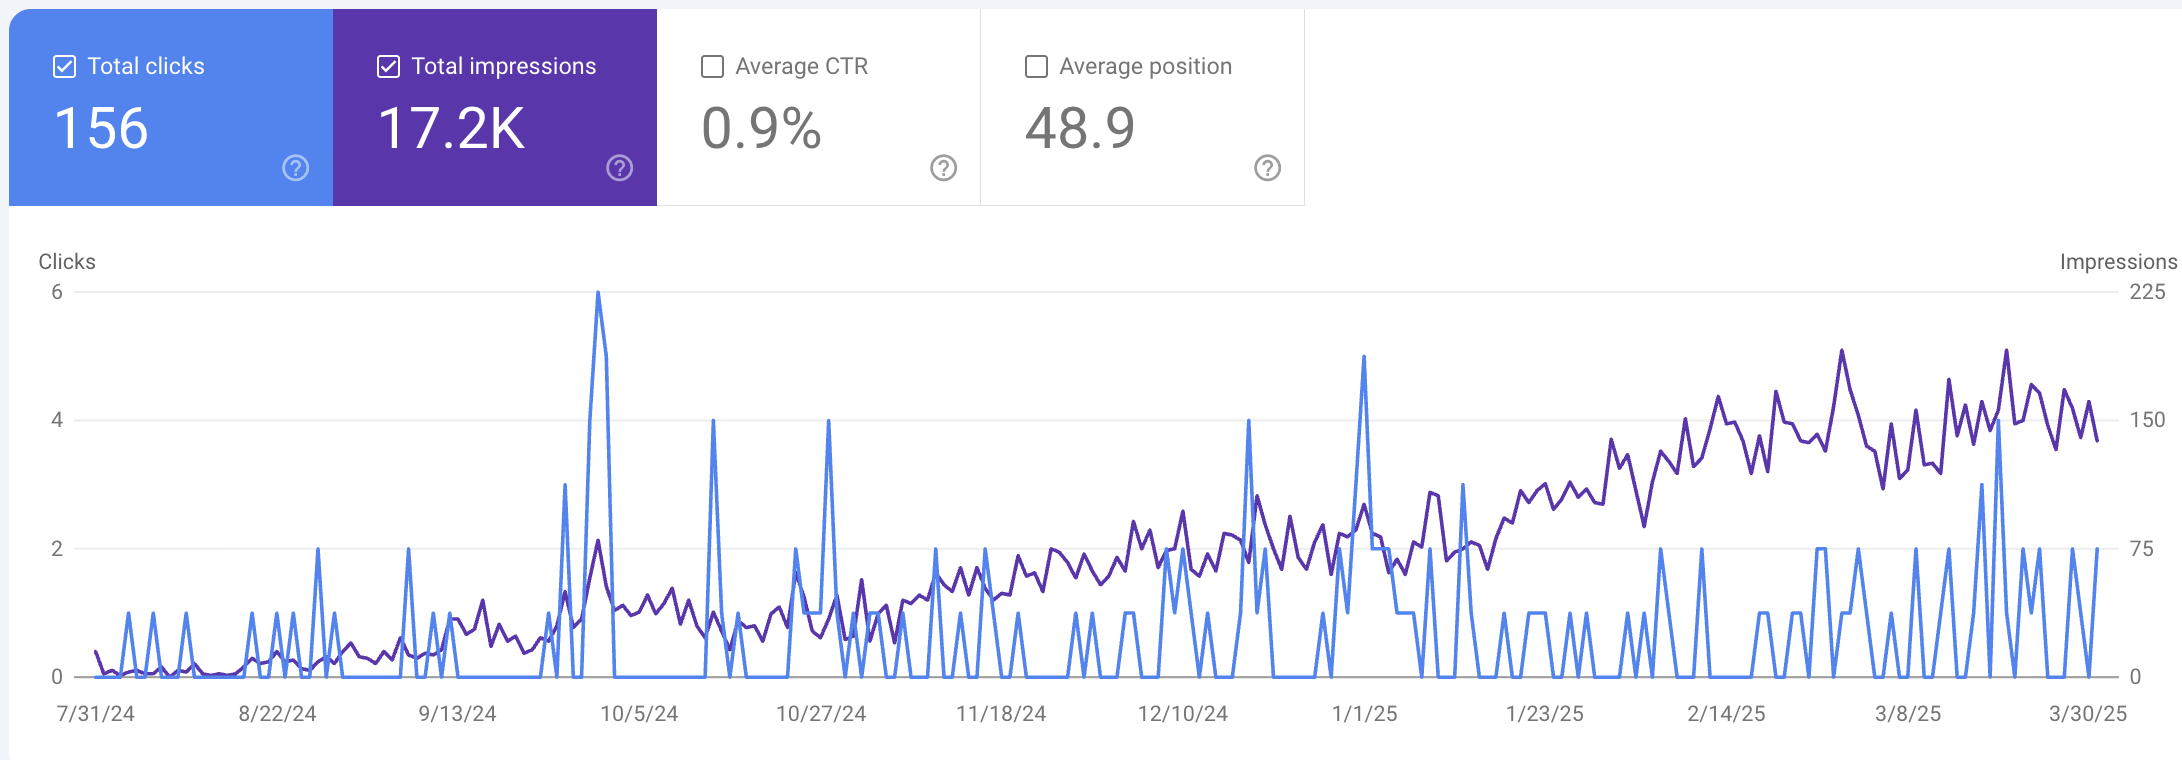Click the Impressions axis title

tap(2117, 262)
